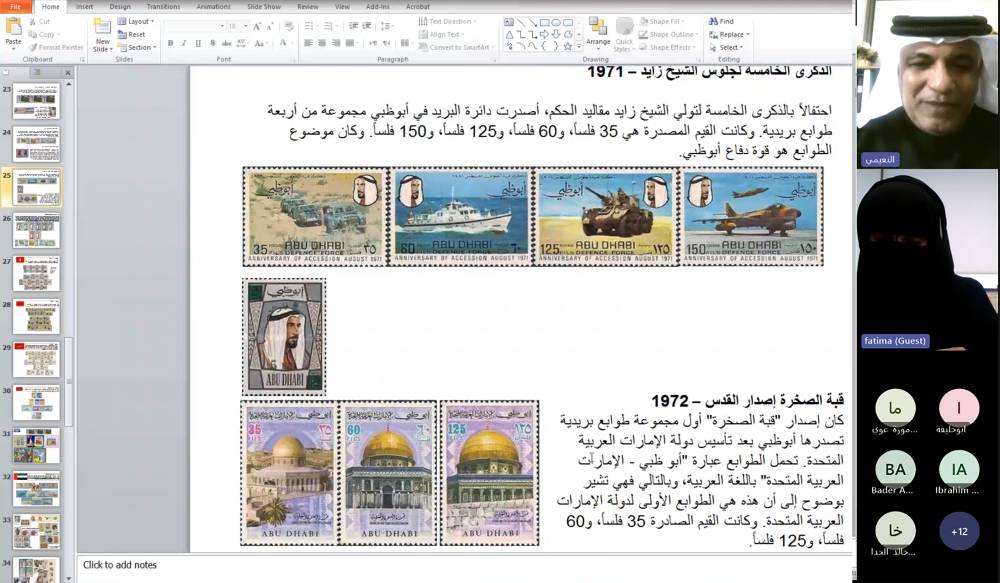Open the Slide Show tab

265,6
